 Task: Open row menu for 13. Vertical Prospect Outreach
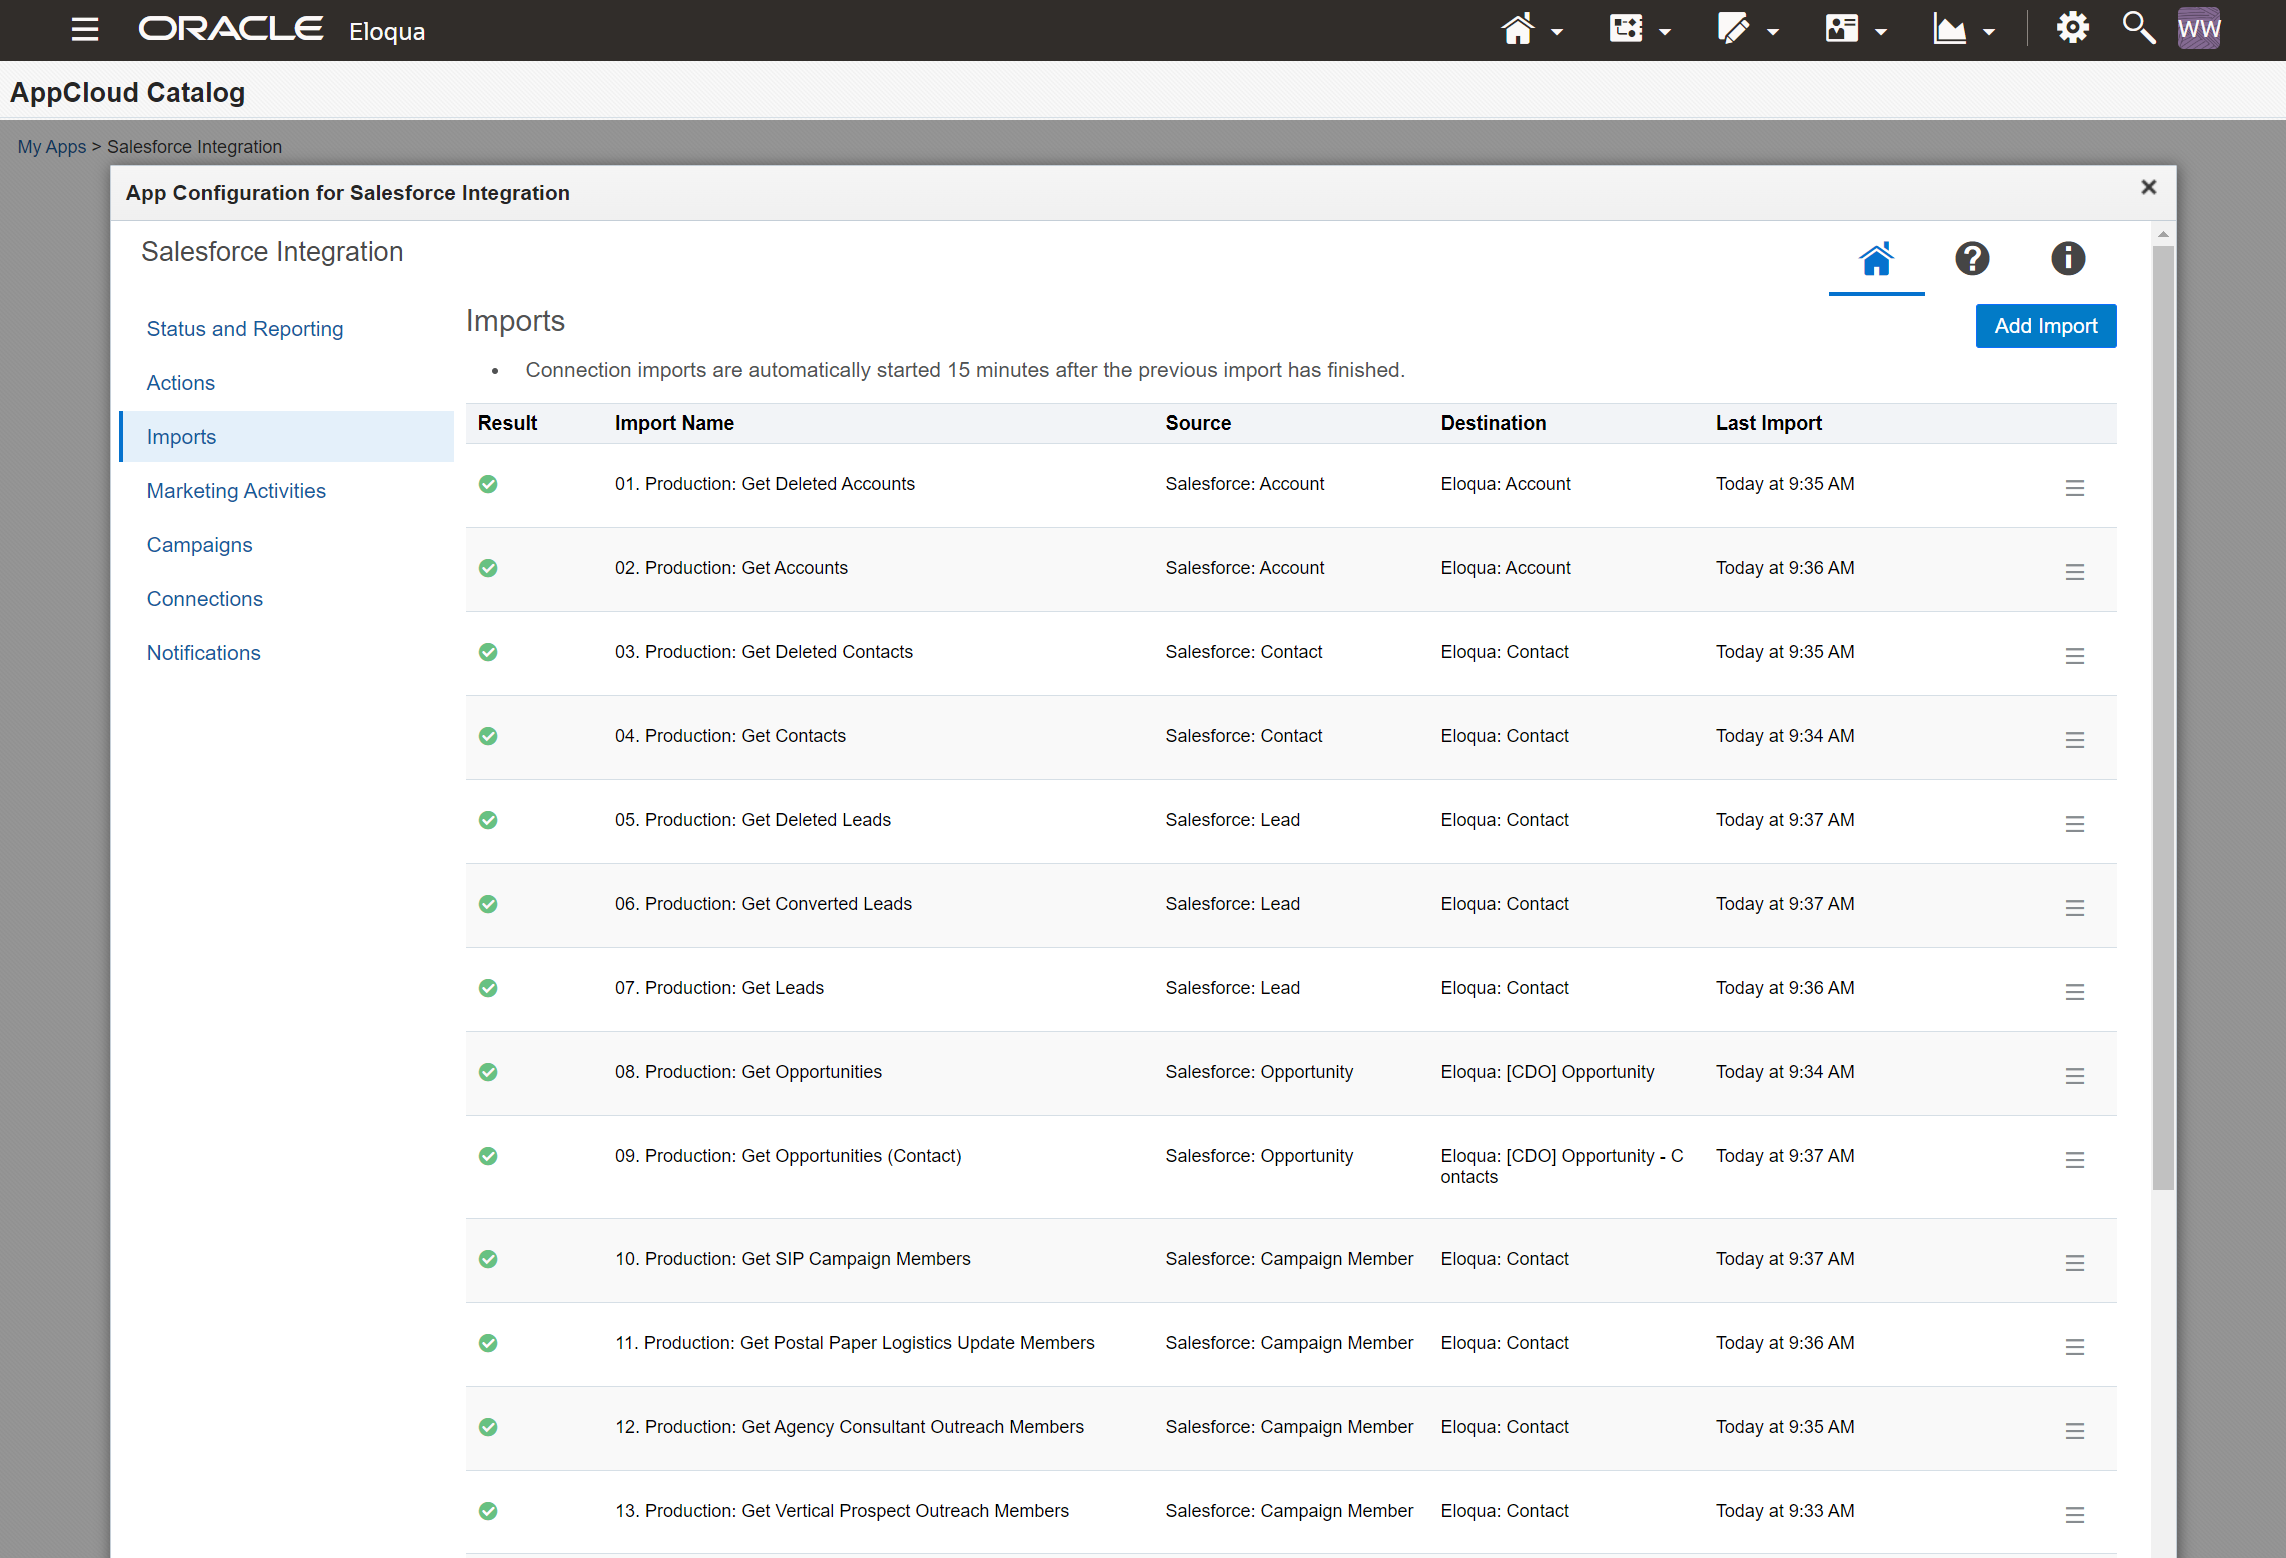point(2075,1515)
